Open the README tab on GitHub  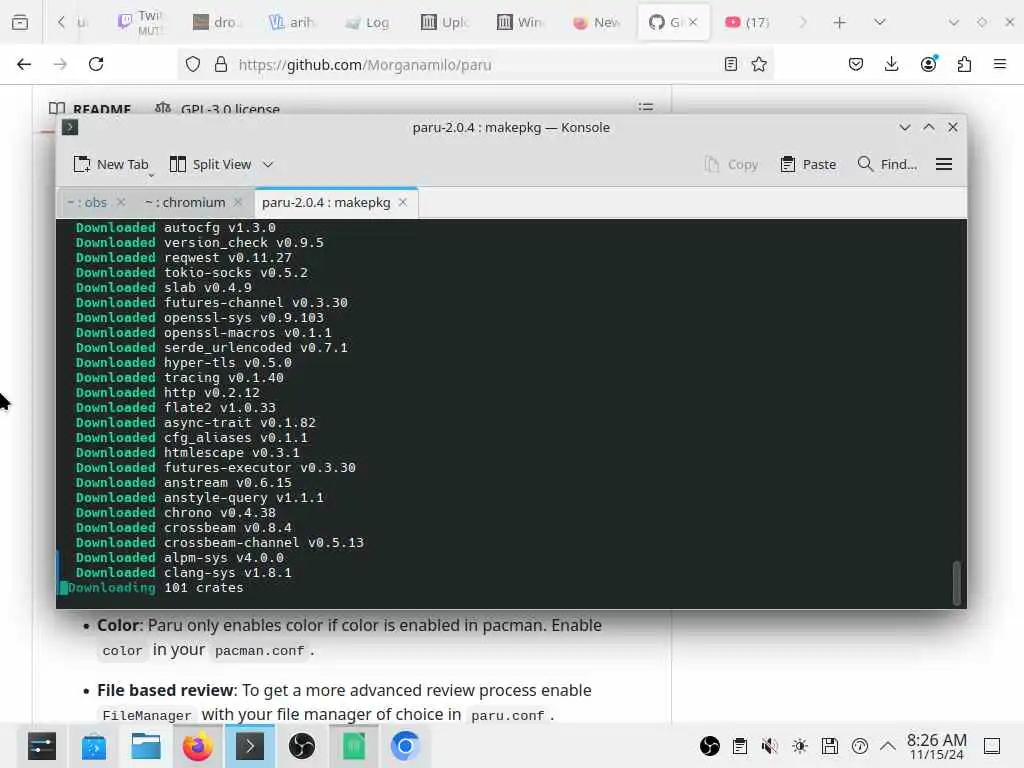pos(90,108)
